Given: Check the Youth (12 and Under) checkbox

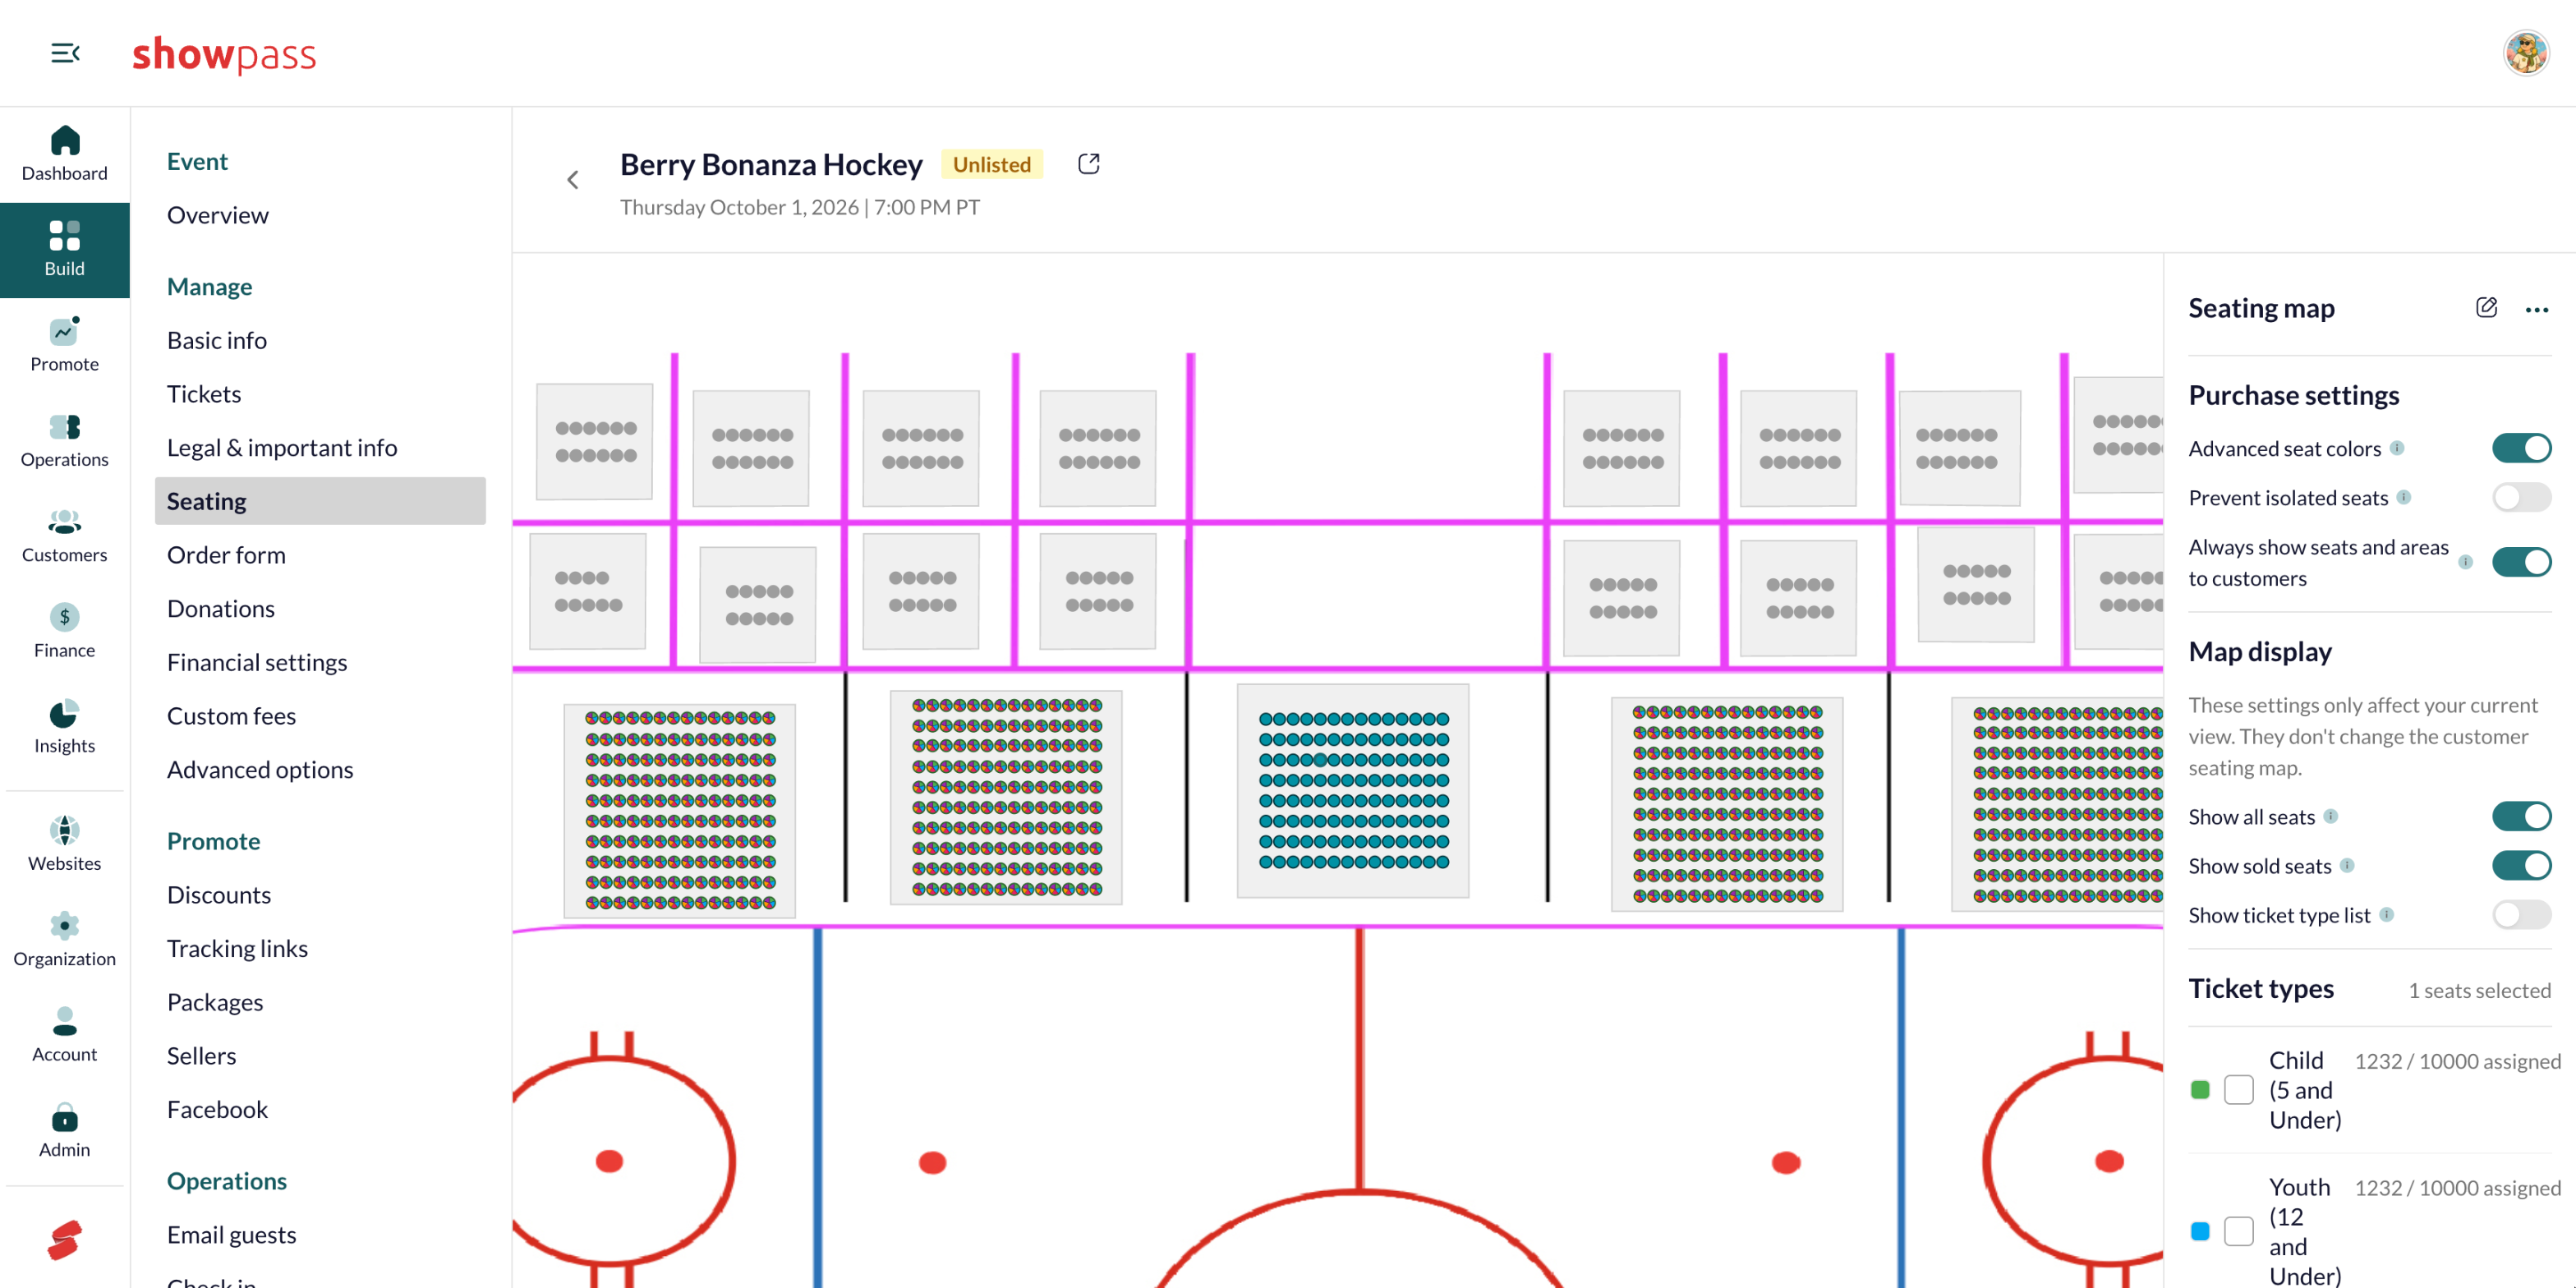Looking at the screenshot, I should coord(2239,1231).
